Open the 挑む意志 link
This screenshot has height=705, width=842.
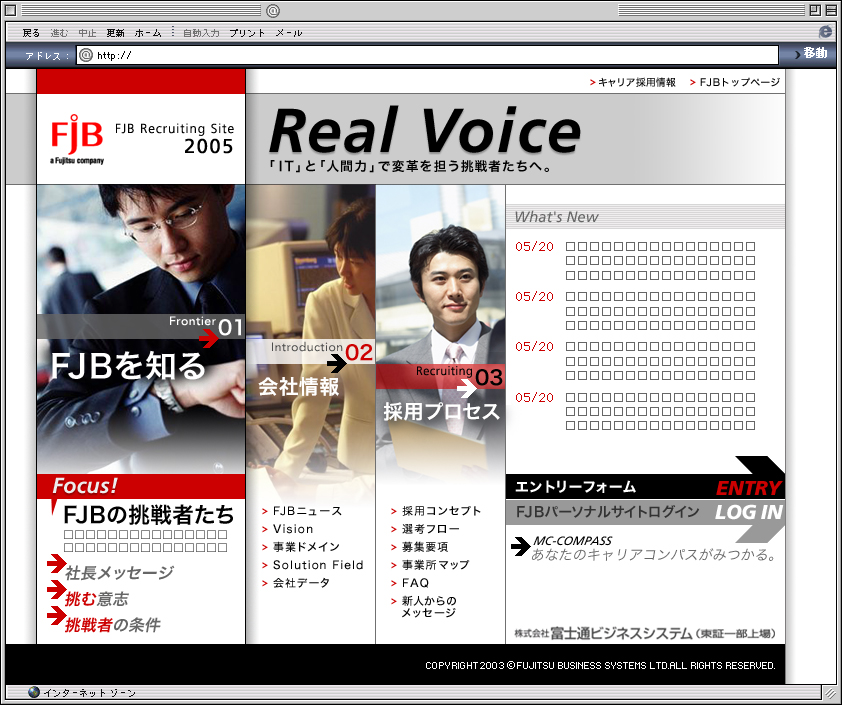pos(97,599)
